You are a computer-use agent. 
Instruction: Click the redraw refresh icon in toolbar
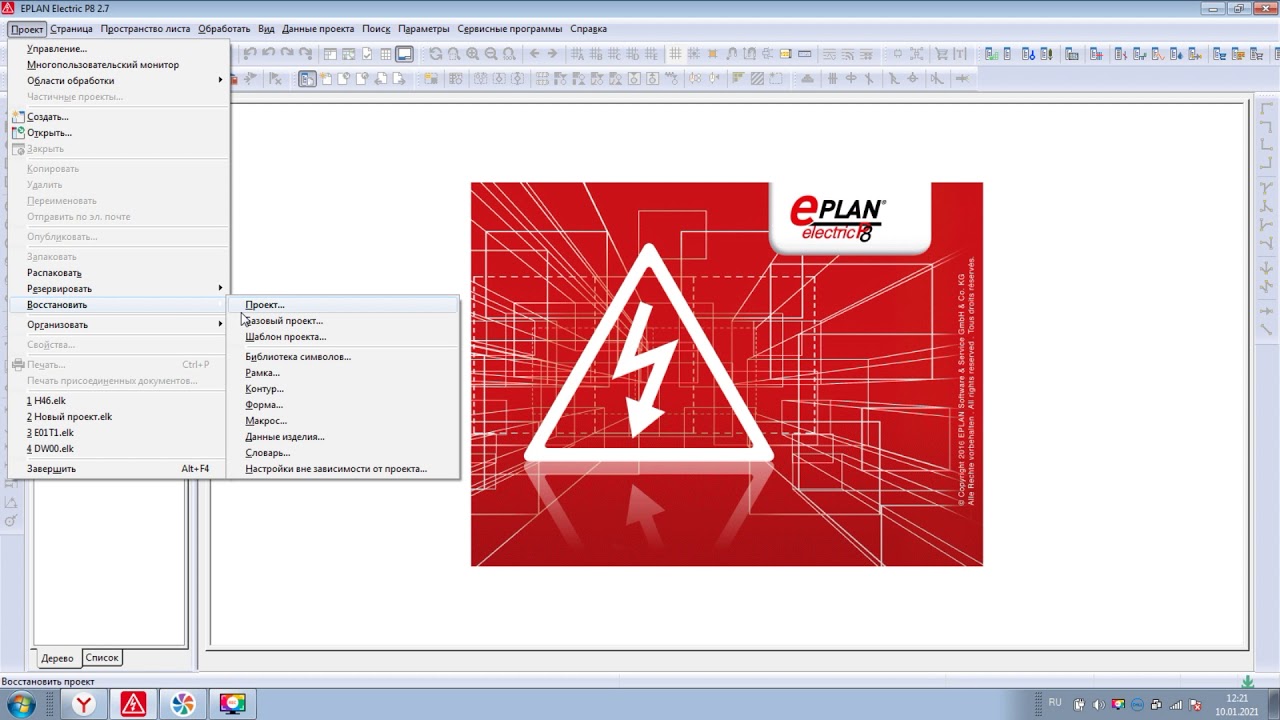pos(435,54)
